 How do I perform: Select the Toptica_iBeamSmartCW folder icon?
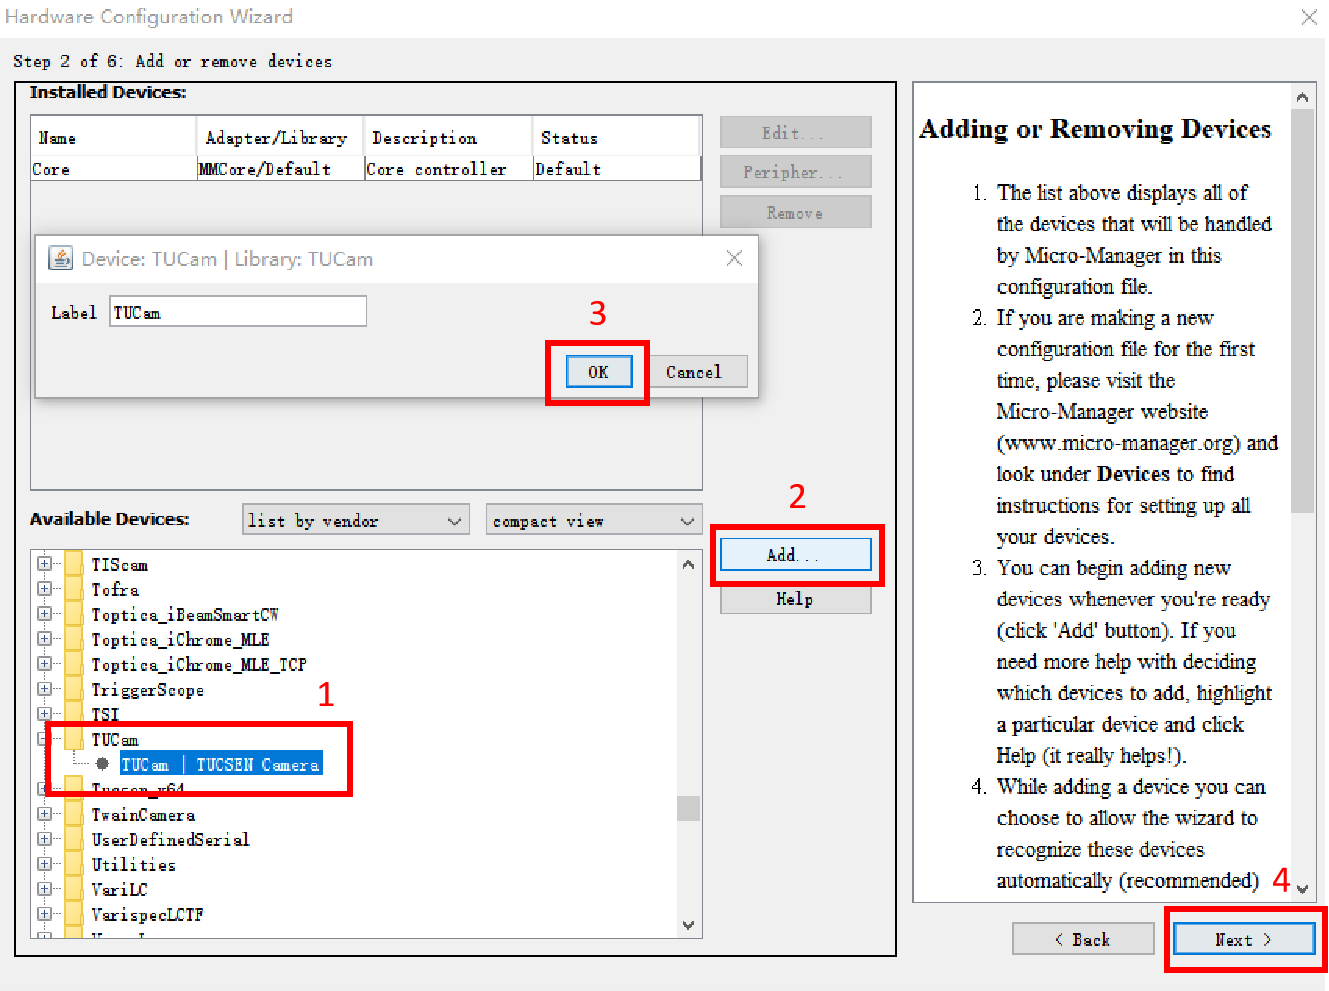pos(74,614)
